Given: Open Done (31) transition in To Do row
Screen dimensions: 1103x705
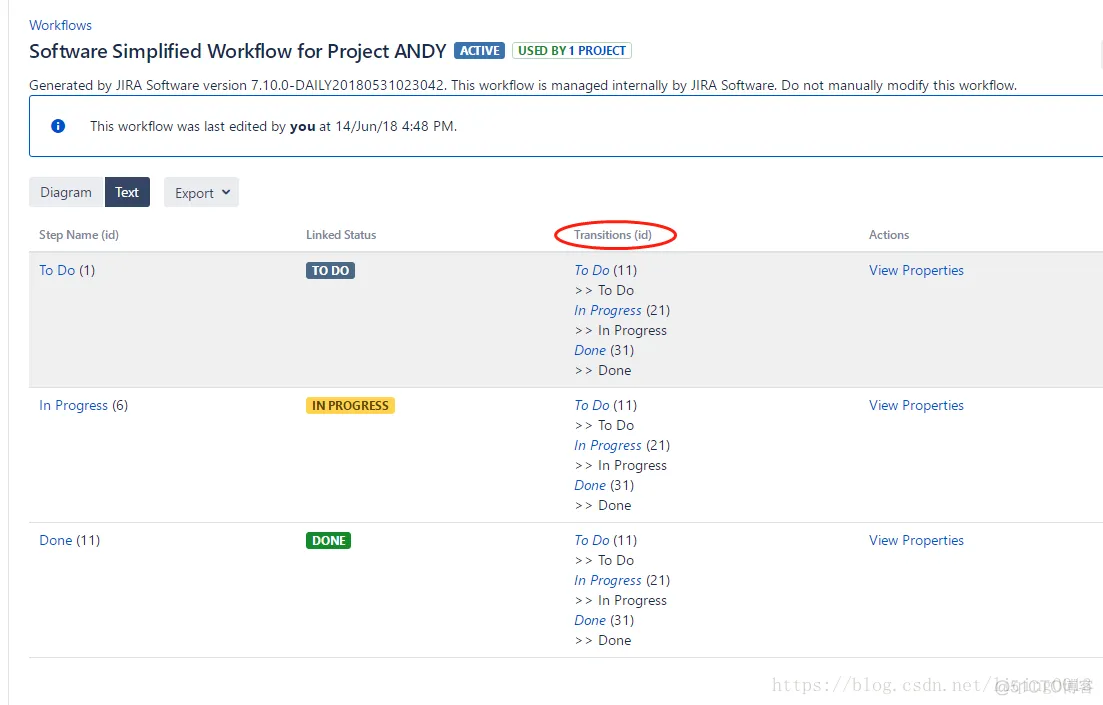Looking at the screenshot, I should 590,350.
